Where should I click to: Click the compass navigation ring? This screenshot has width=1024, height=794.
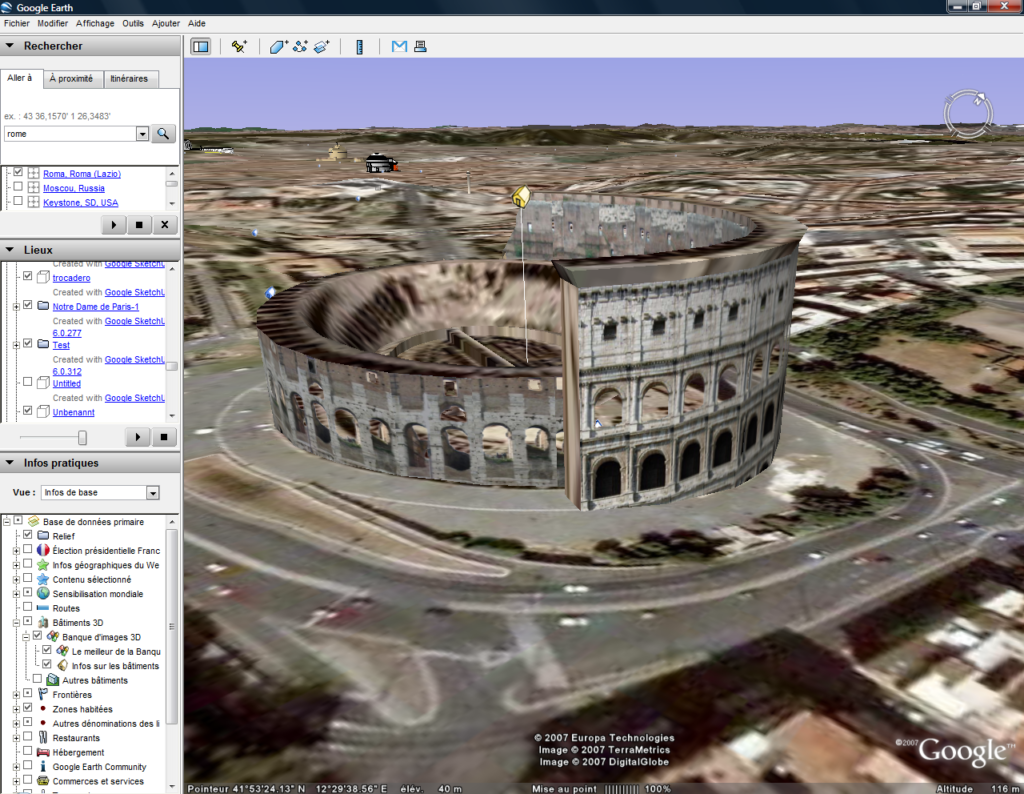pos(968,114)
